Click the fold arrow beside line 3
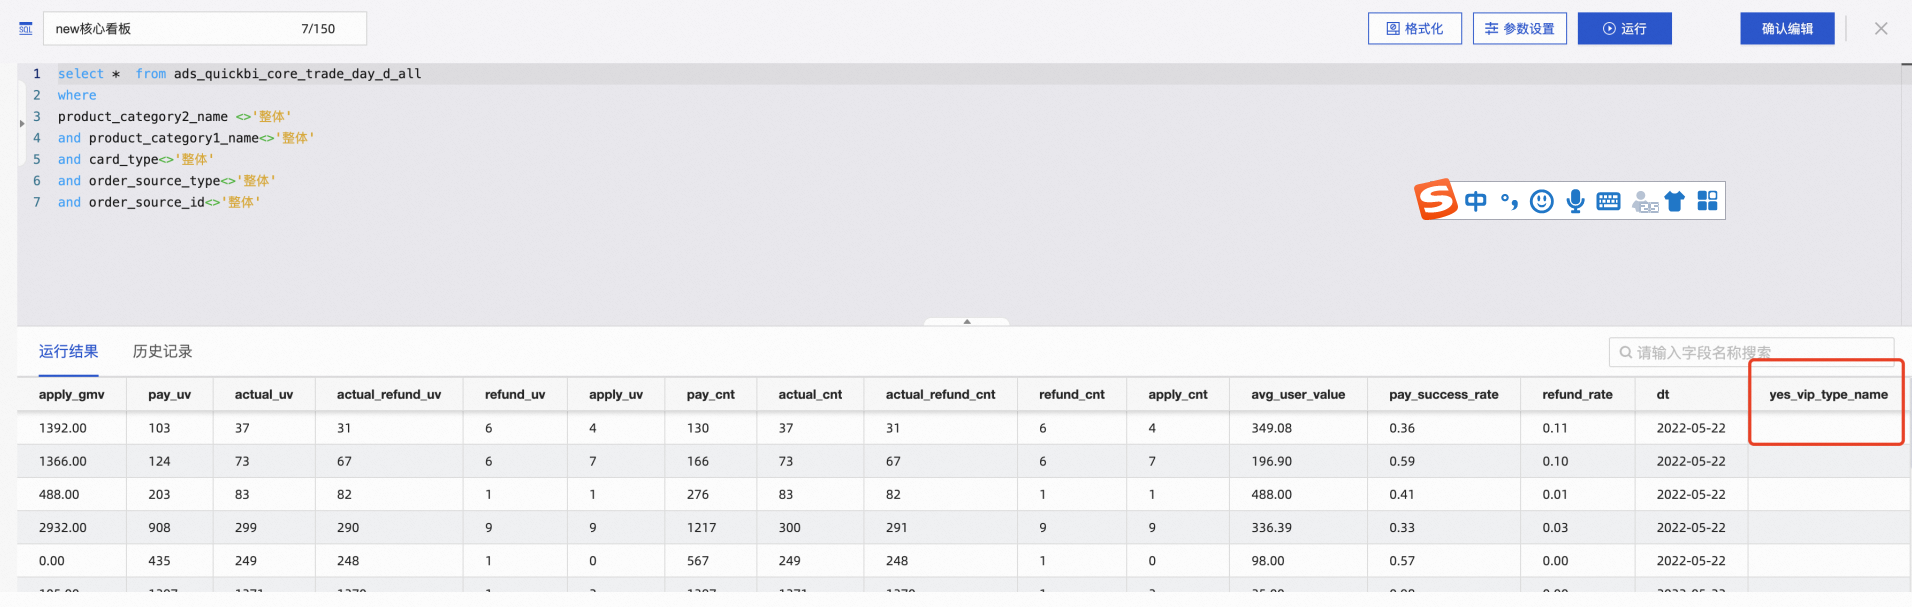1912x607 pixels. [22, 124]
